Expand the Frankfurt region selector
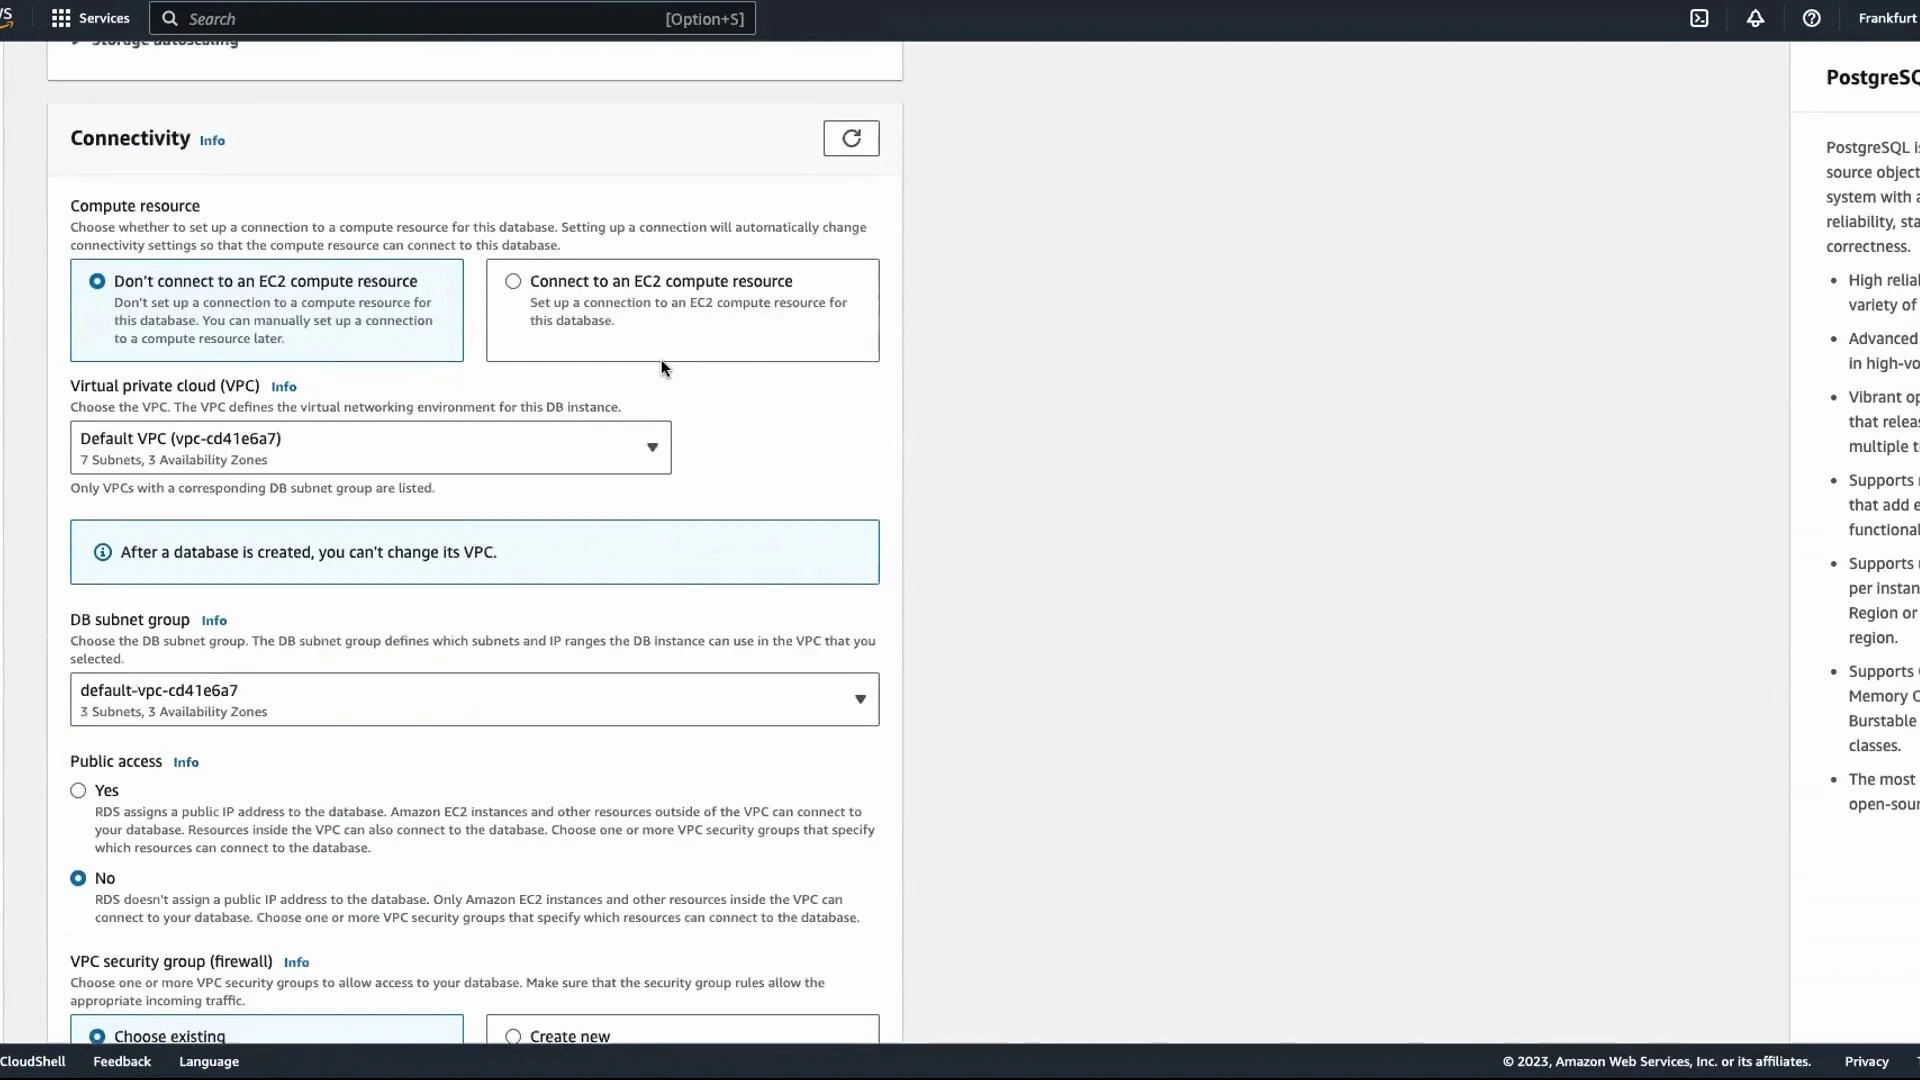Screen dimensions: 1920x1080 tap(1888, 18)
